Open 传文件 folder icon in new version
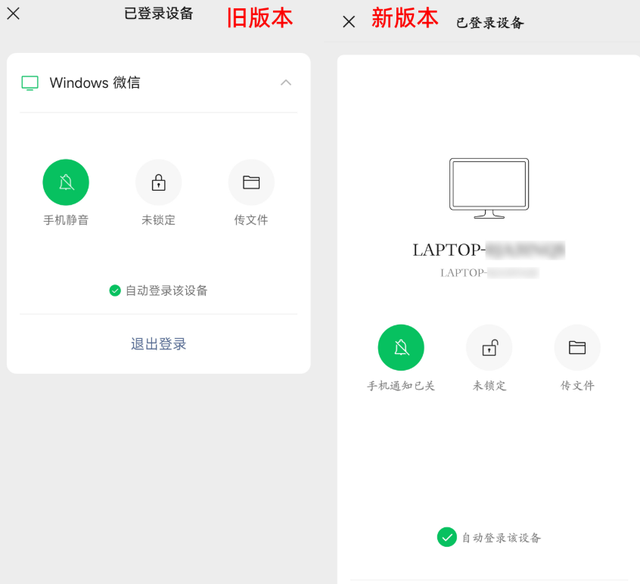 [x=577, y=347]
